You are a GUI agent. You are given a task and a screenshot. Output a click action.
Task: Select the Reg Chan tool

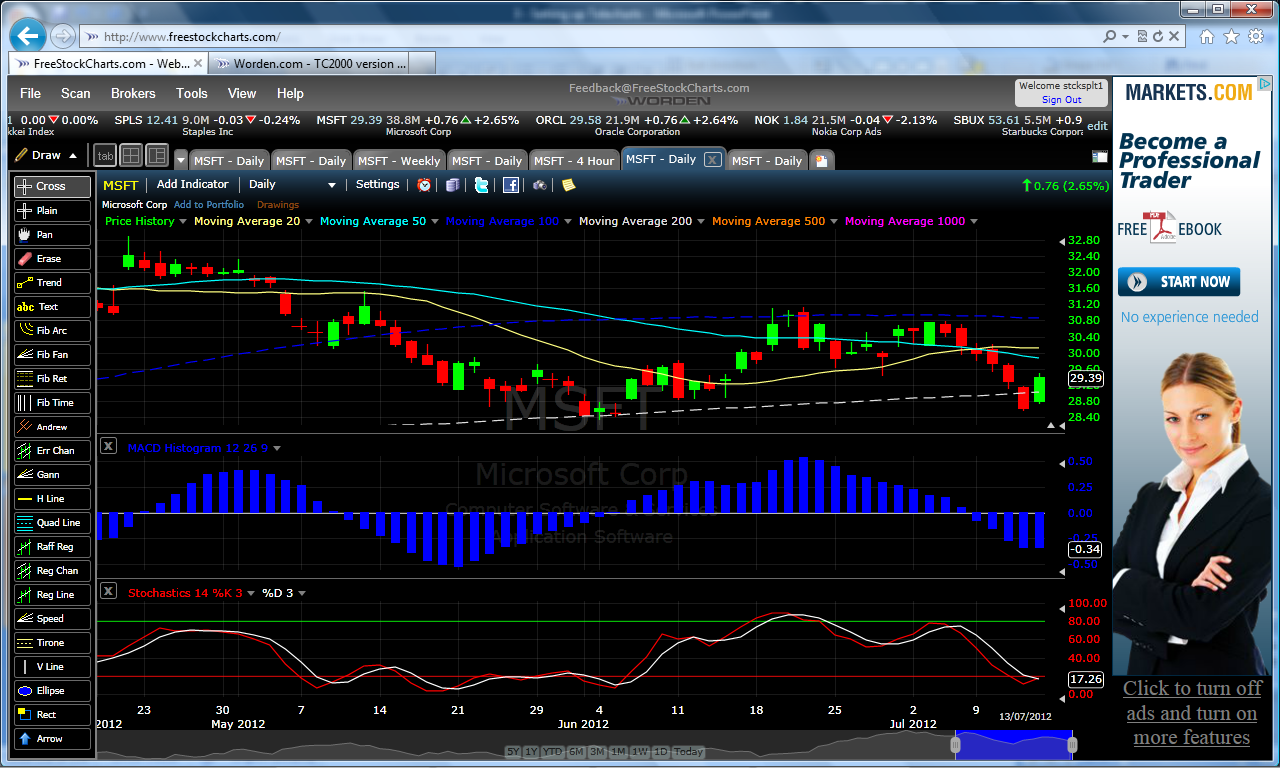[x=52, y=570]
